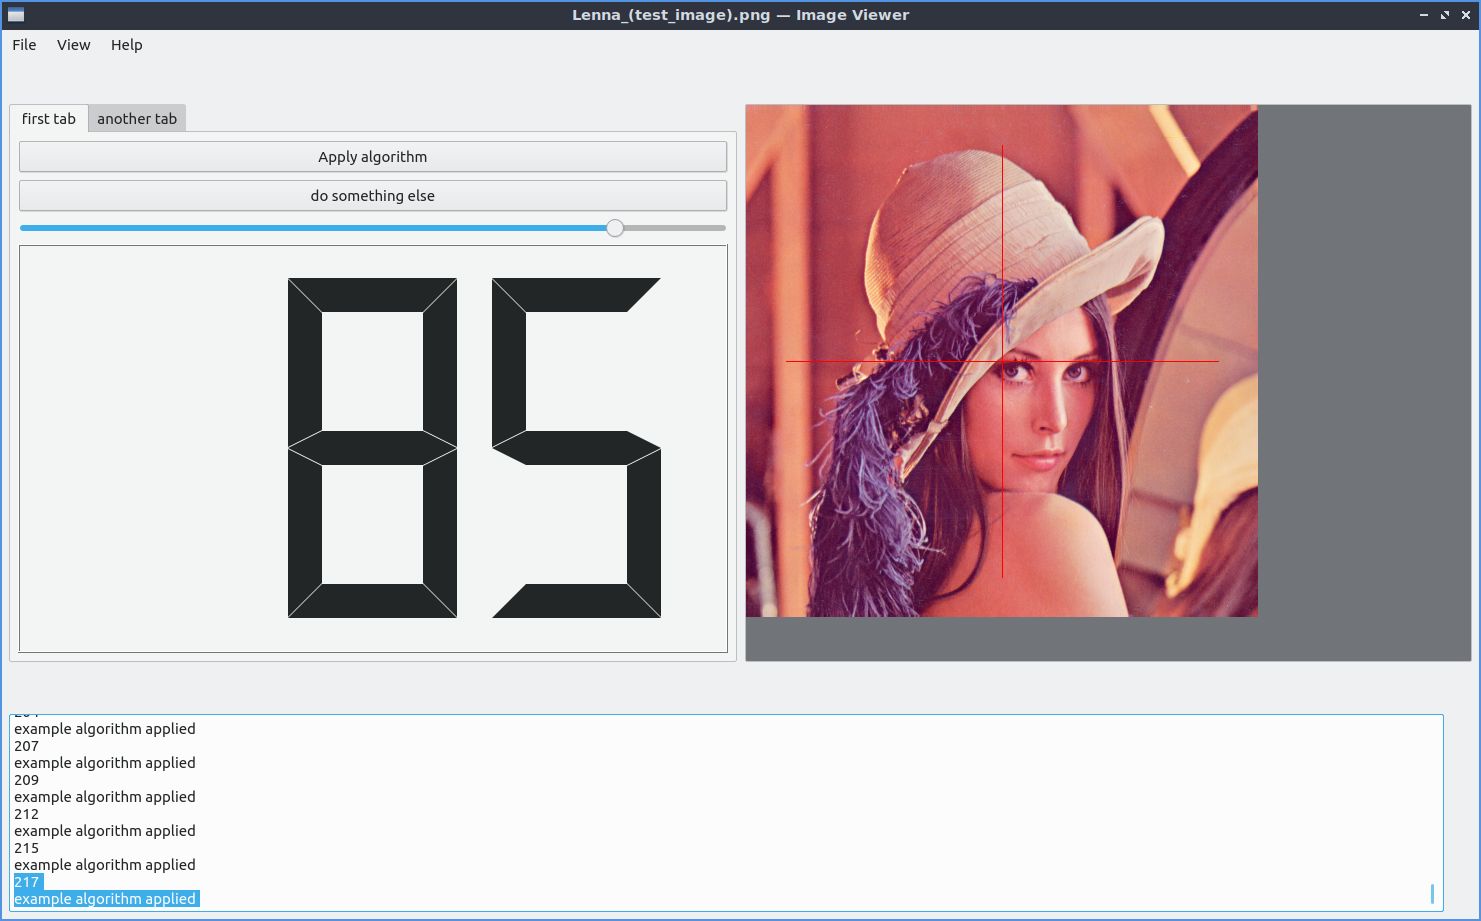Switch to the "first tab" tab
This screenshot has width=1481, height=921.
click(x=49, y=118)
